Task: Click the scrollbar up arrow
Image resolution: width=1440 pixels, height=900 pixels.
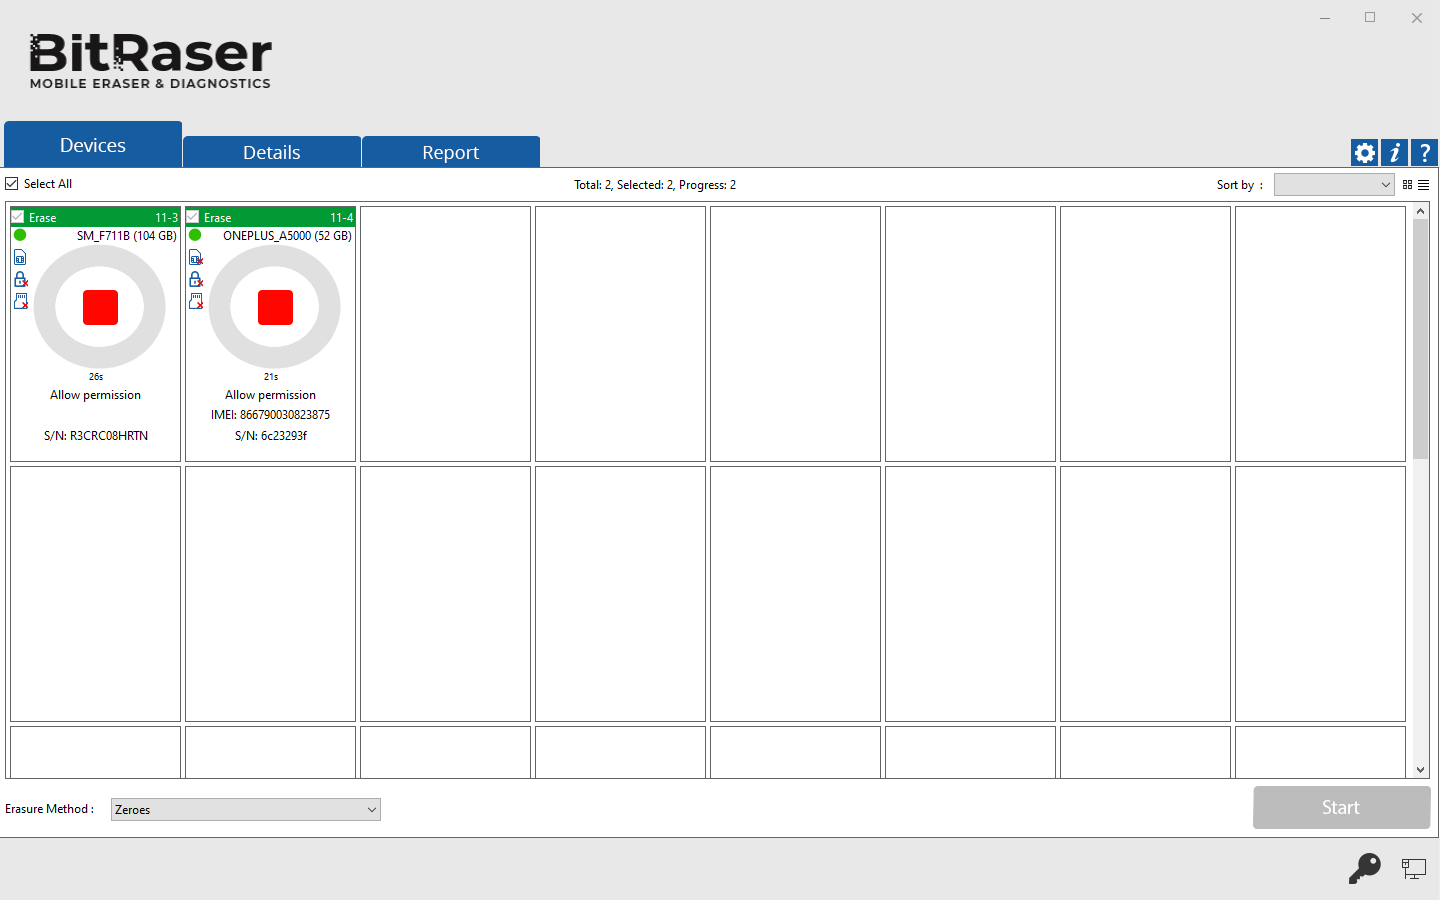Action: (1421, 212)
